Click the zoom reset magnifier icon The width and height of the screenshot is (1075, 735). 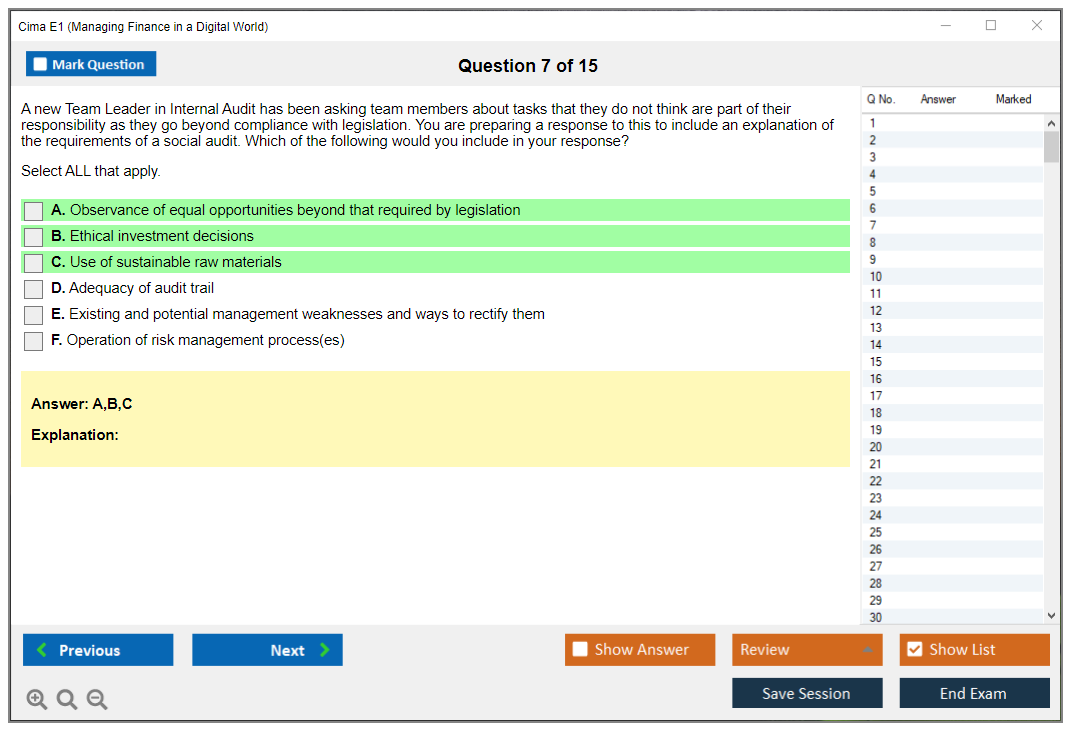[67, 700]
